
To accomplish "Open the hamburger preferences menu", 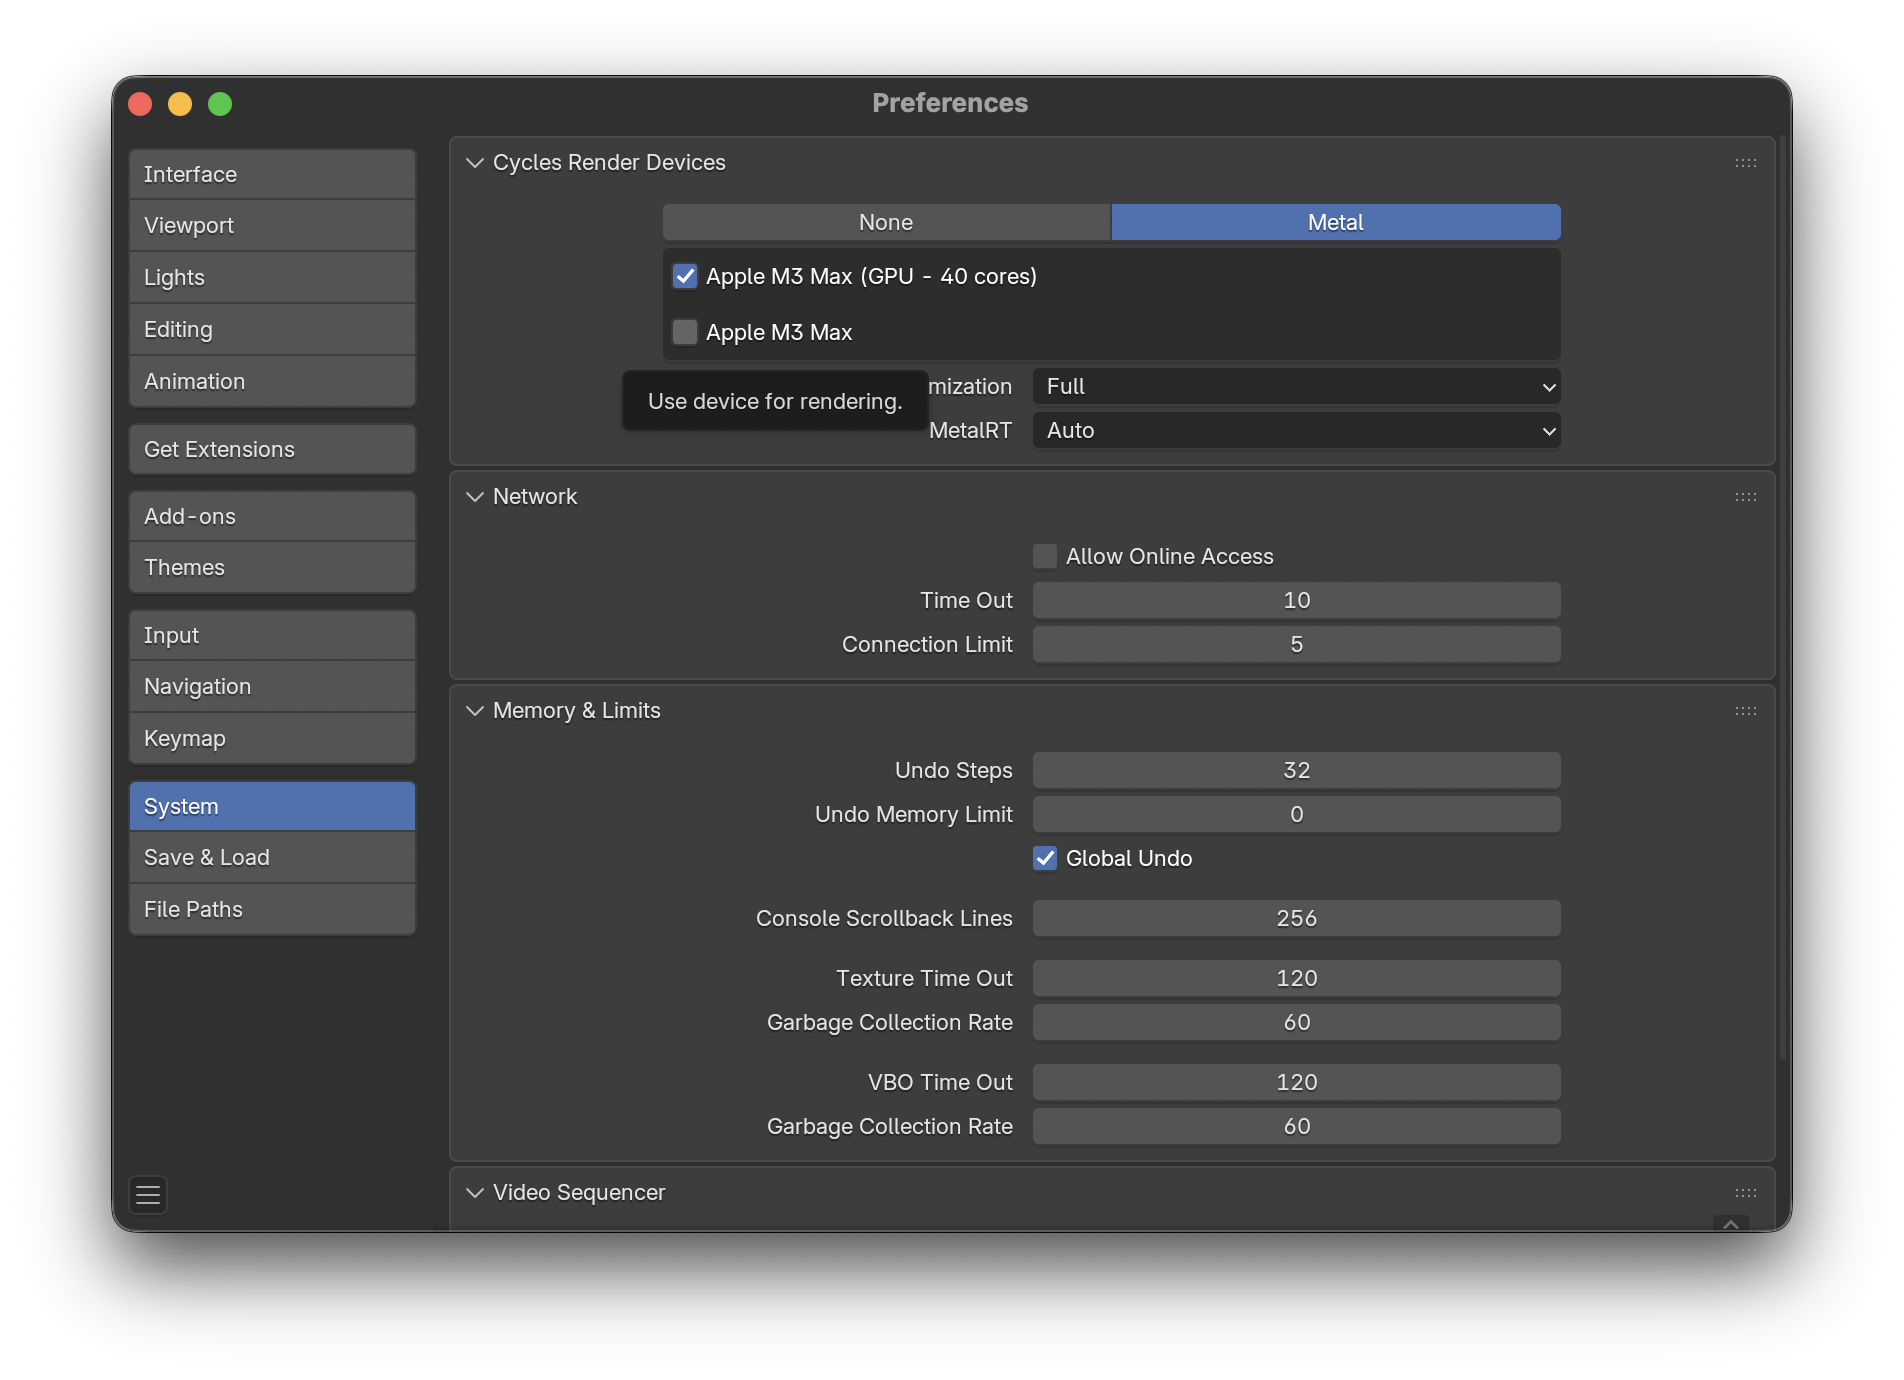I will click(148, 1195).
